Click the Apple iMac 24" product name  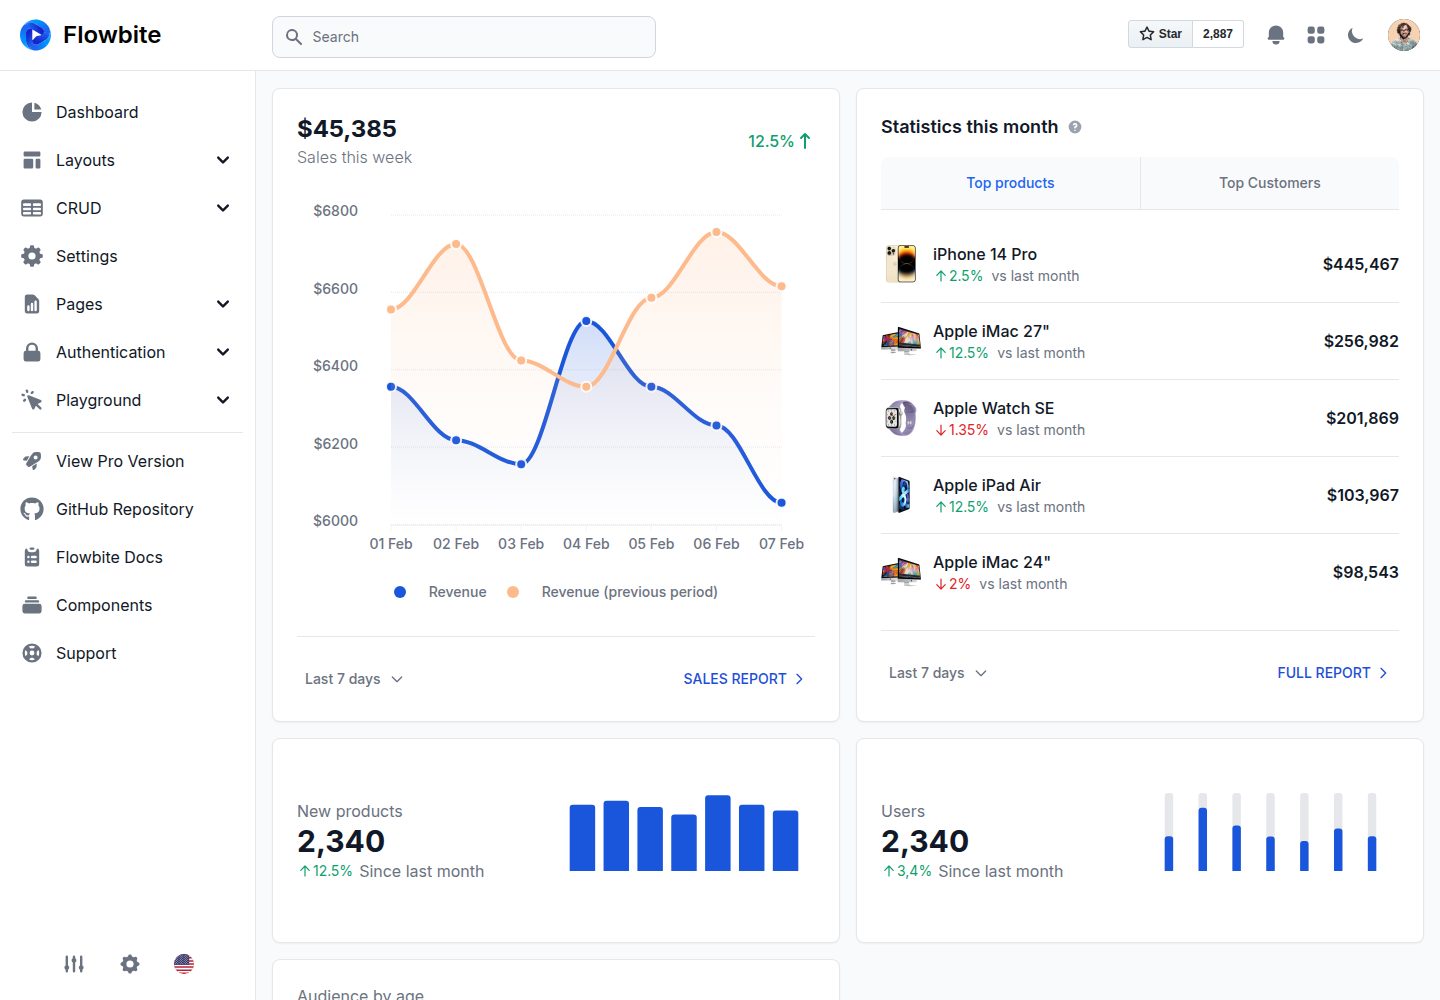pyautogui.click(x=992, y=562)
